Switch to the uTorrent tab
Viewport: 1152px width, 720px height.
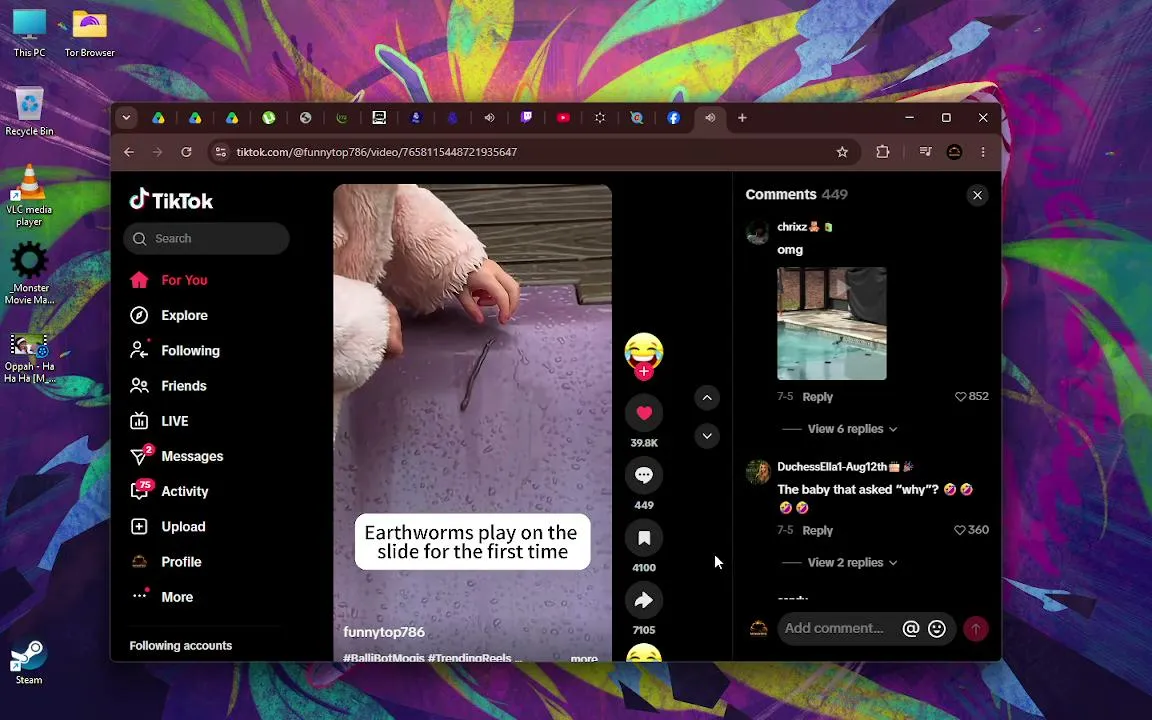(269, 118)
